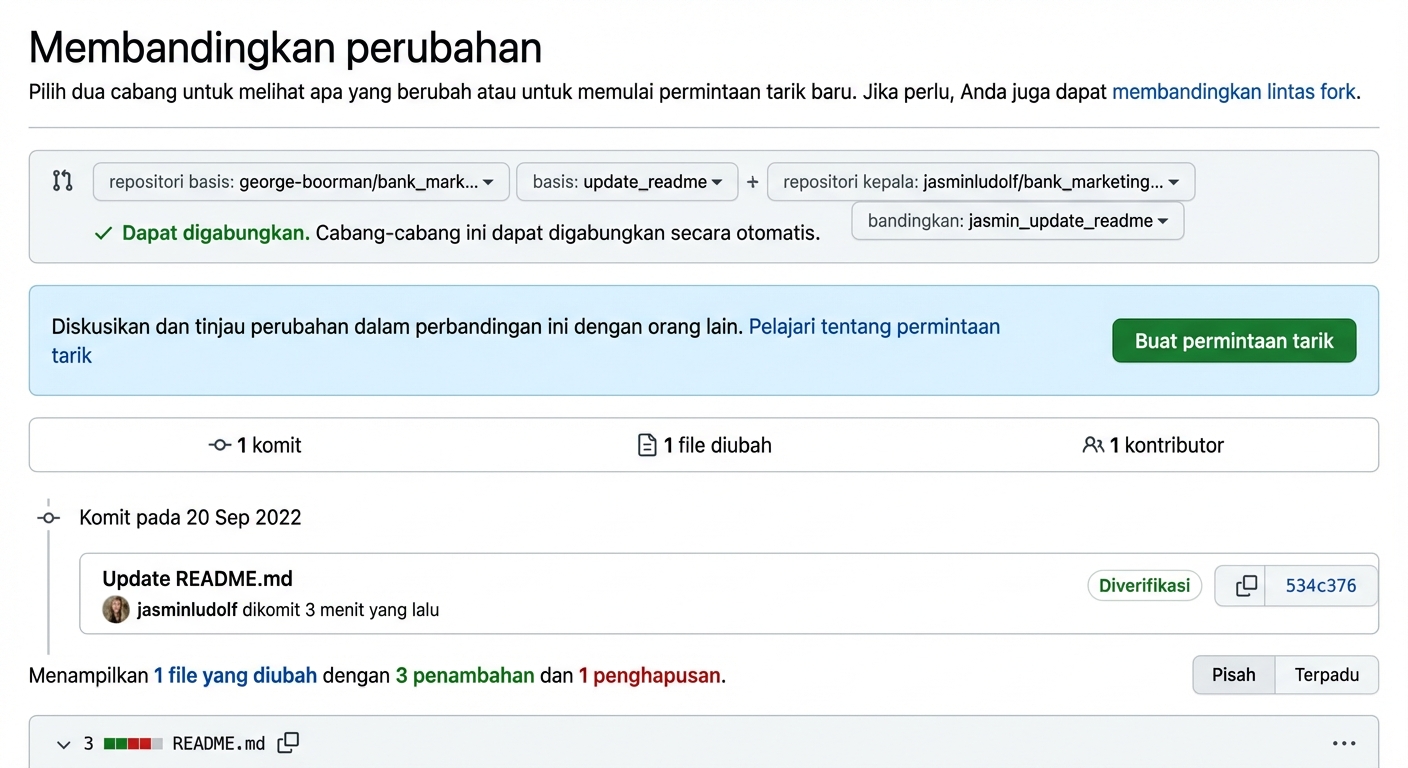Open the jasminludolf author link
Viewport: 1408px width, 768px height.
(x=187, y=610)
